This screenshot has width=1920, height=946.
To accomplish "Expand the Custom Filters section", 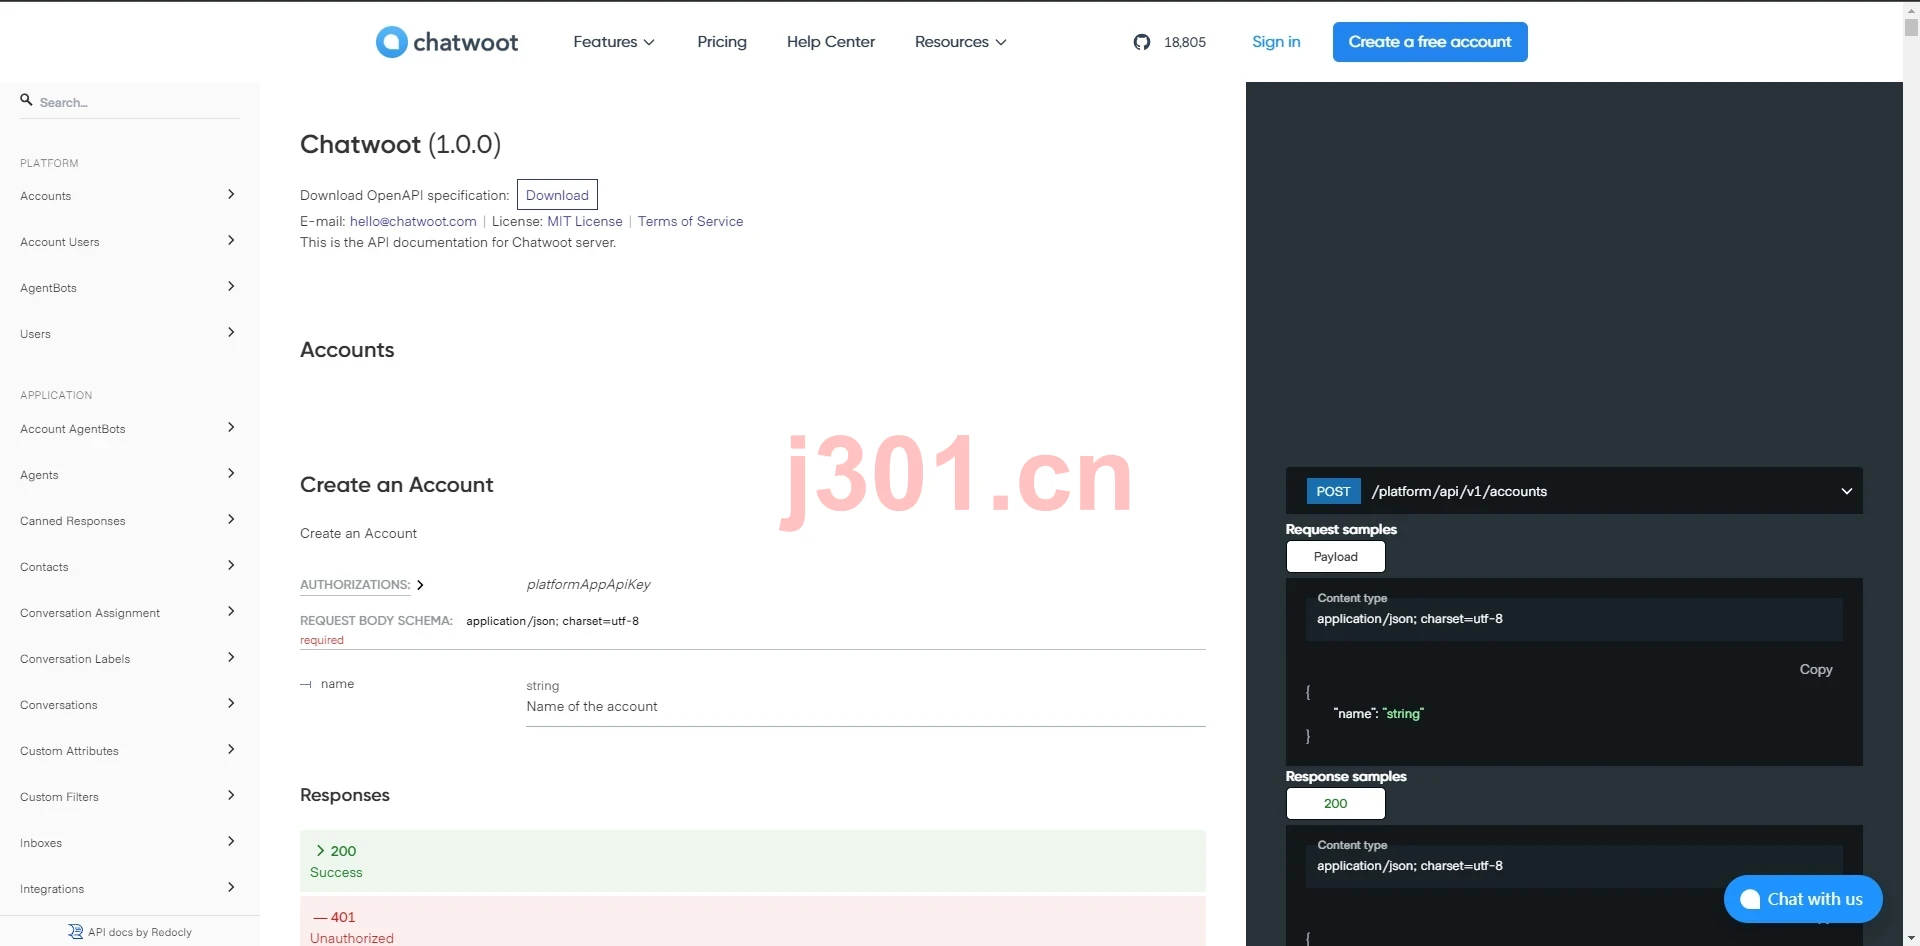I will pyautogui.click(x=130, y=797).
